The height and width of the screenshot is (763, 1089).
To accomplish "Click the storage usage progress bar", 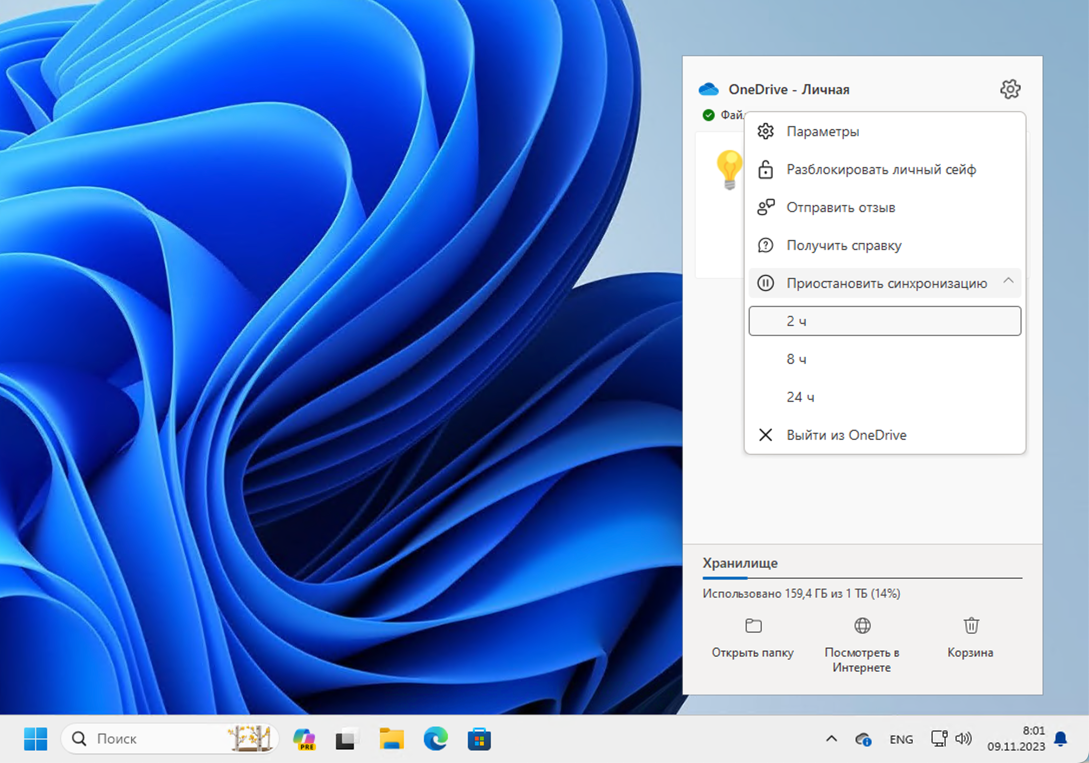I will (861, 577).
